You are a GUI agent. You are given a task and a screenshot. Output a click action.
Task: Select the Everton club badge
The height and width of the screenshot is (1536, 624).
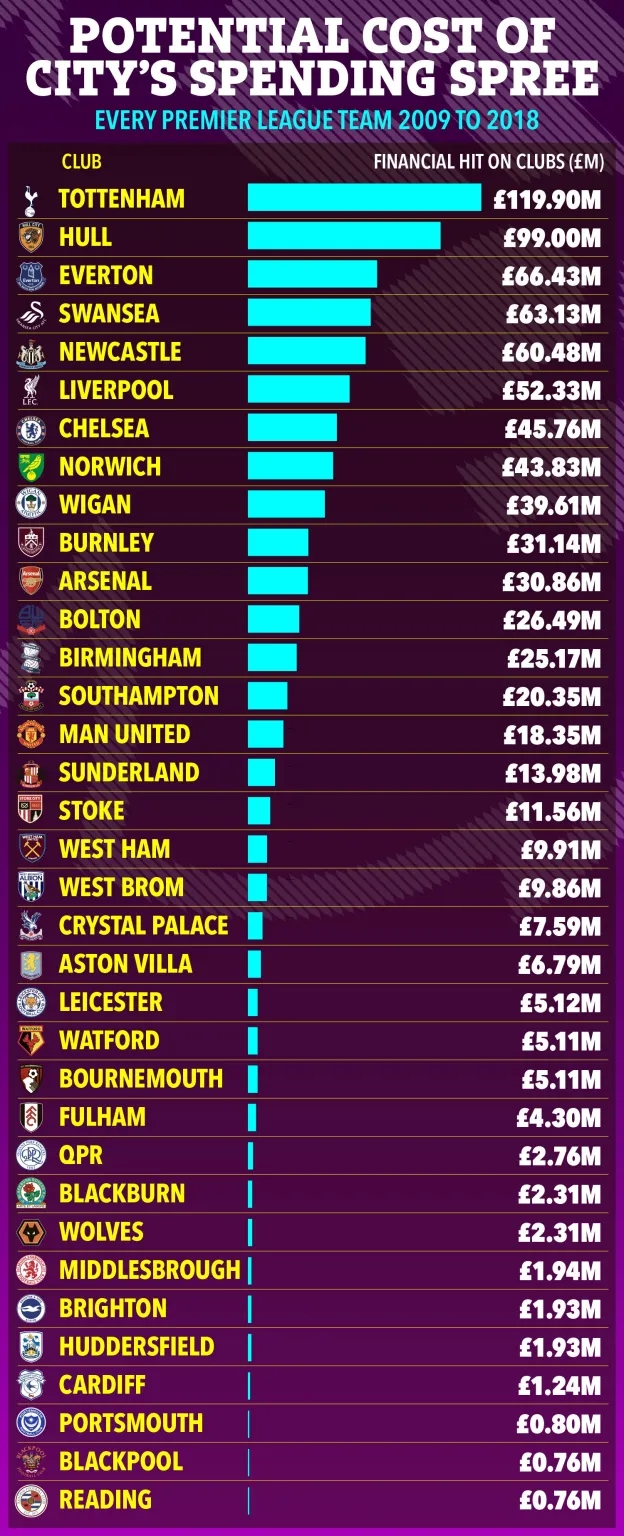tap(31, 275)
